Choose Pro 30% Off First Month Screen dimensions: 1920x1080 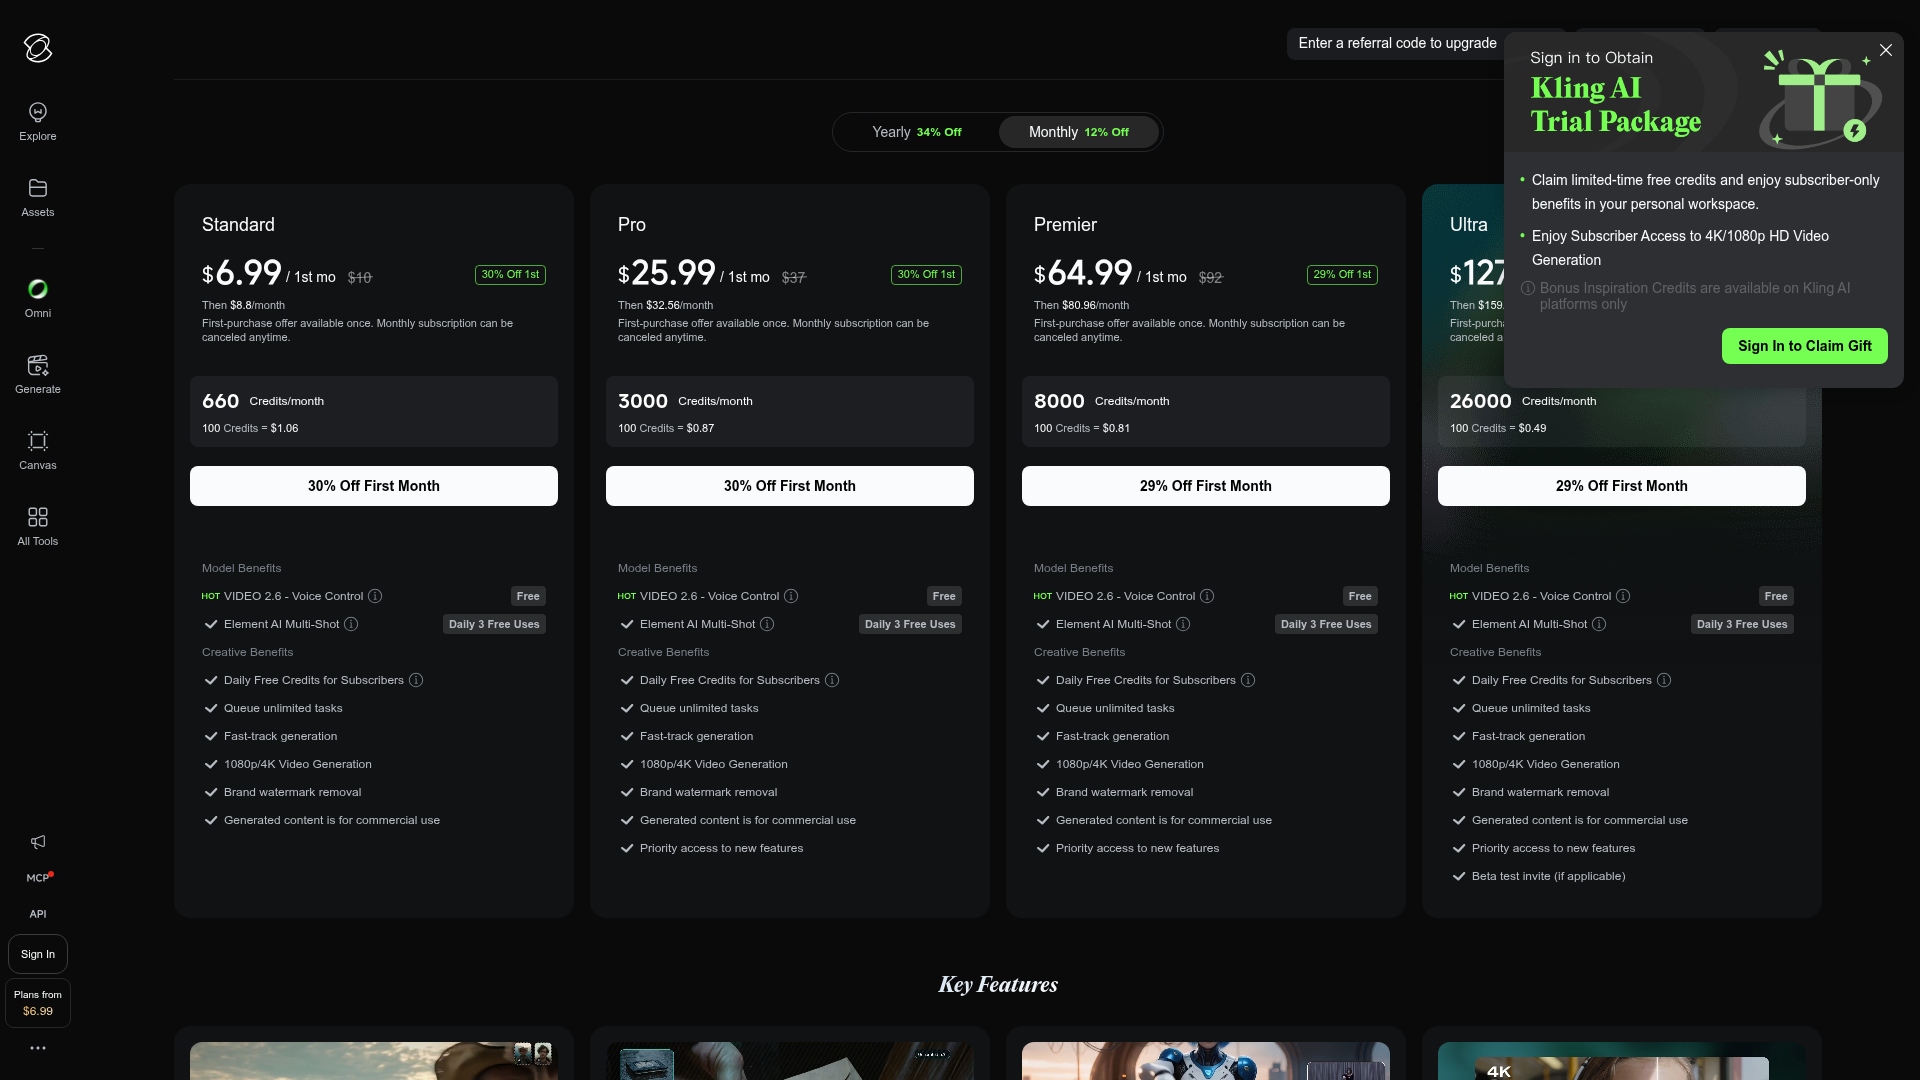pyautogui.click(x=790, y=486)
